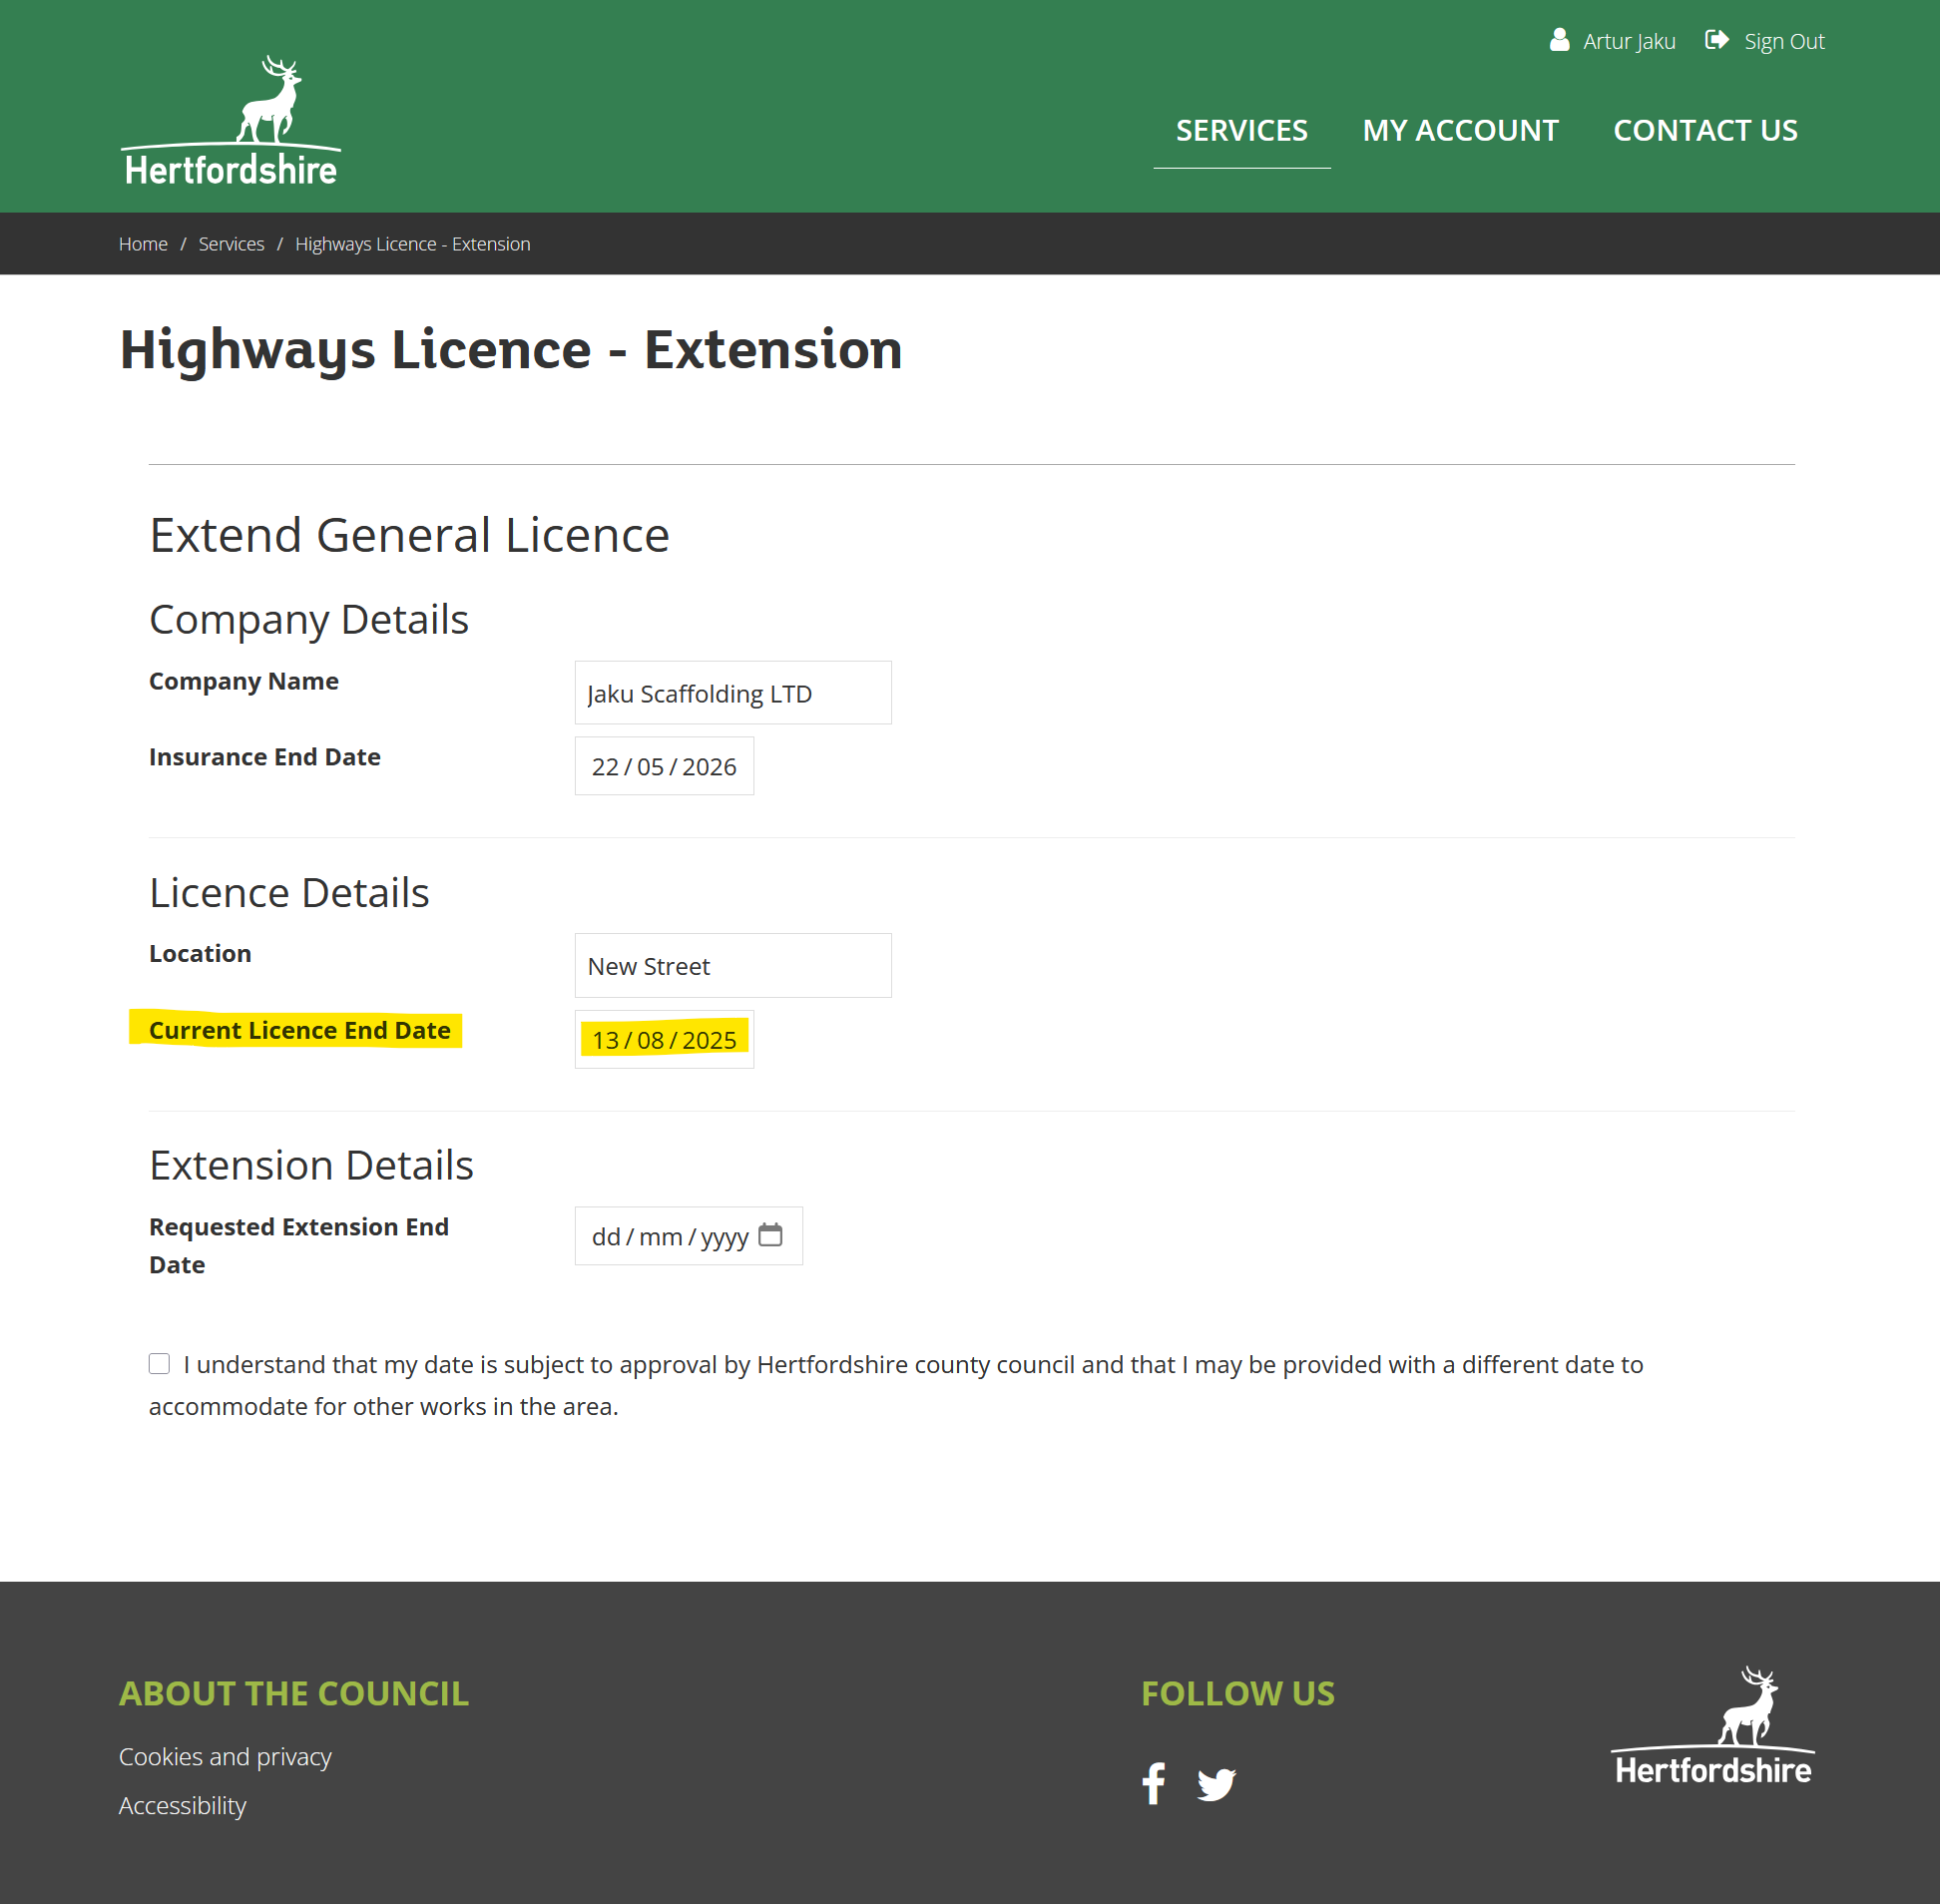Click the sign out arrow icon

1716,40
